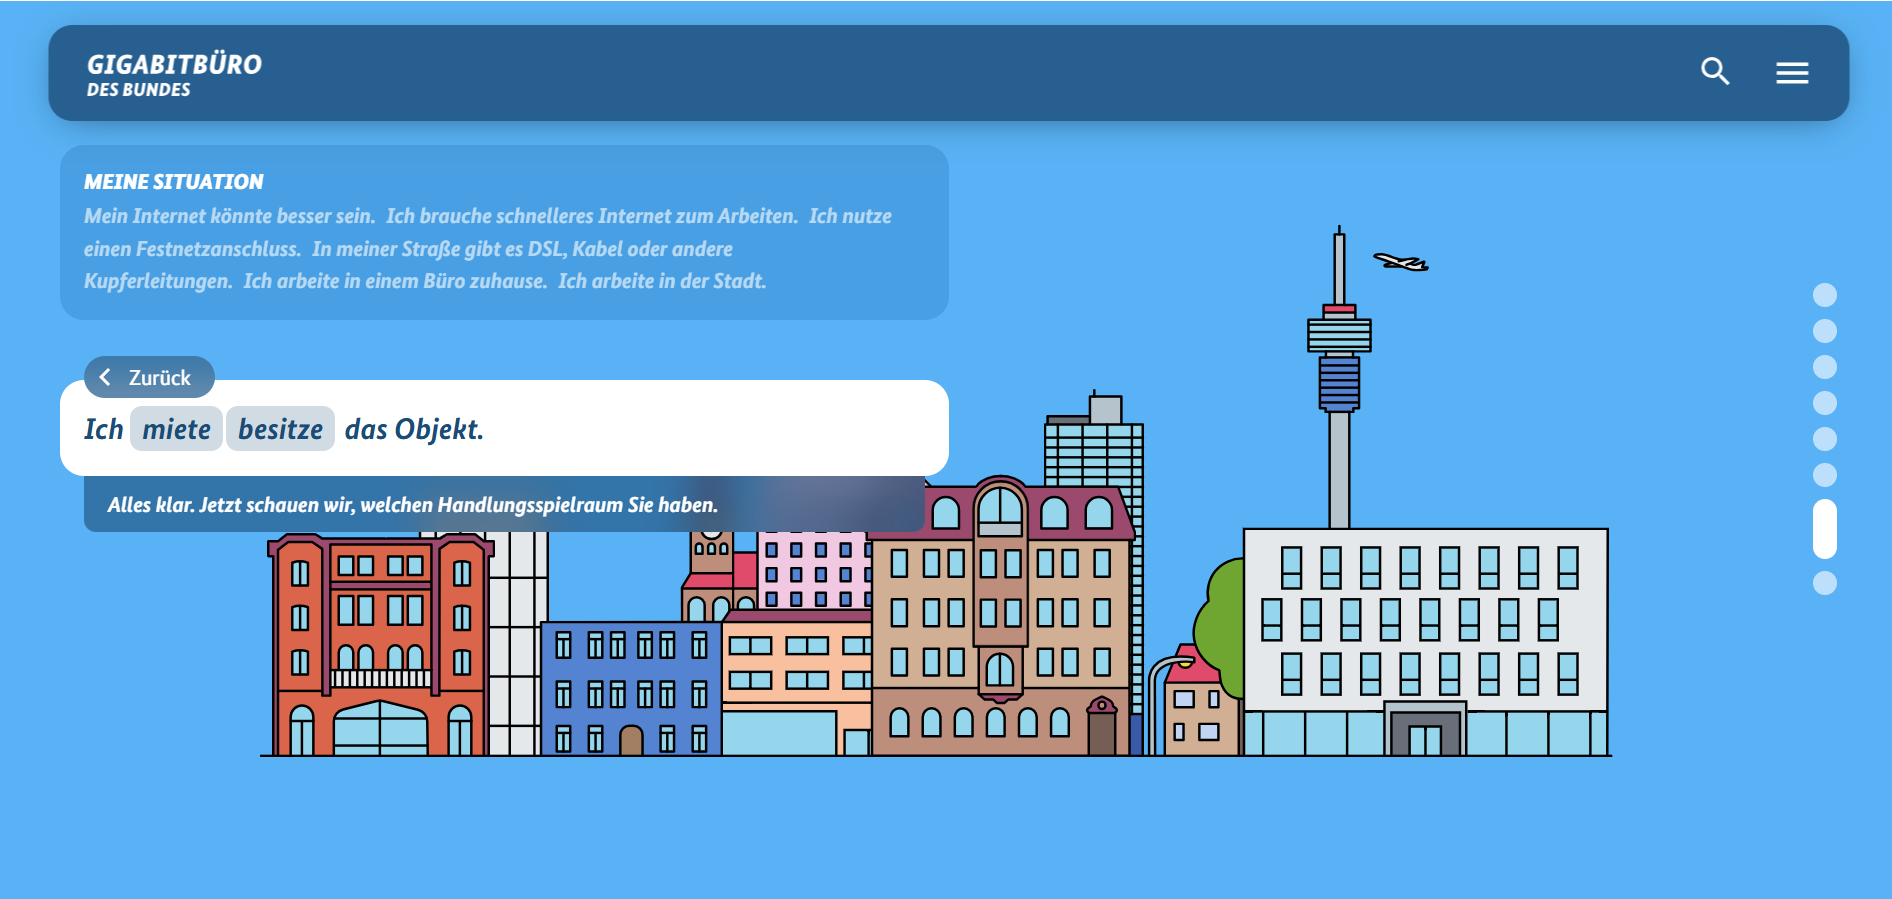Jump to the first step dot
The height and width of the screenshot is (899, 1892).
point(1825,295)
